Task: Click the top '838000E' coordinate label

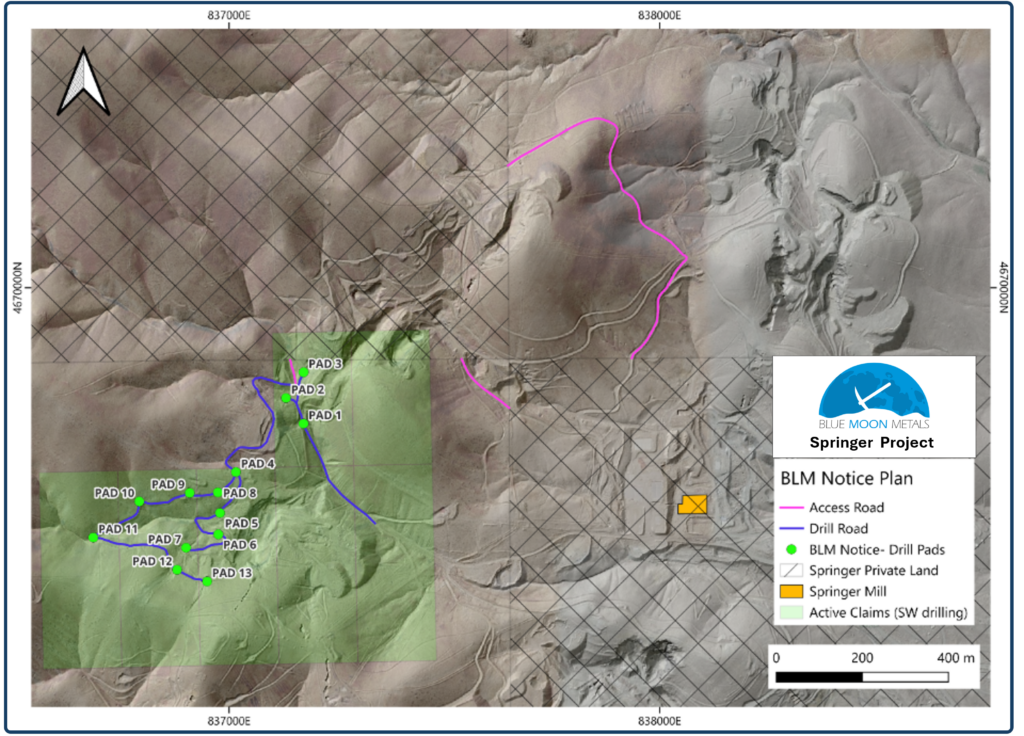Action: 659,15
